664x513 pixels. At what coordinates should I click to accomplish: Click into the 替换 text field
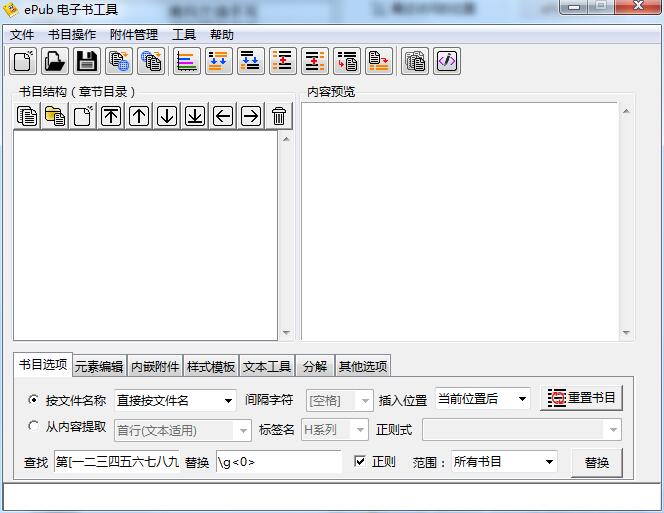pyautogui.click(x=279, y=462)
